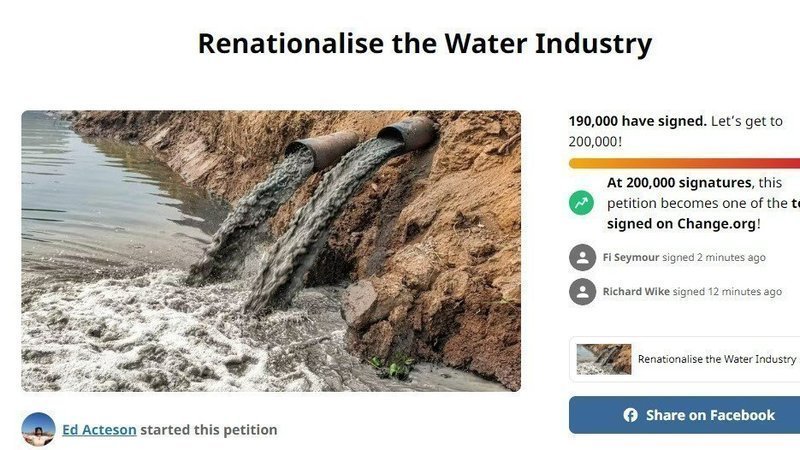Open the large sewage pipes photo
800x450 pixels.
click(271, 250)
